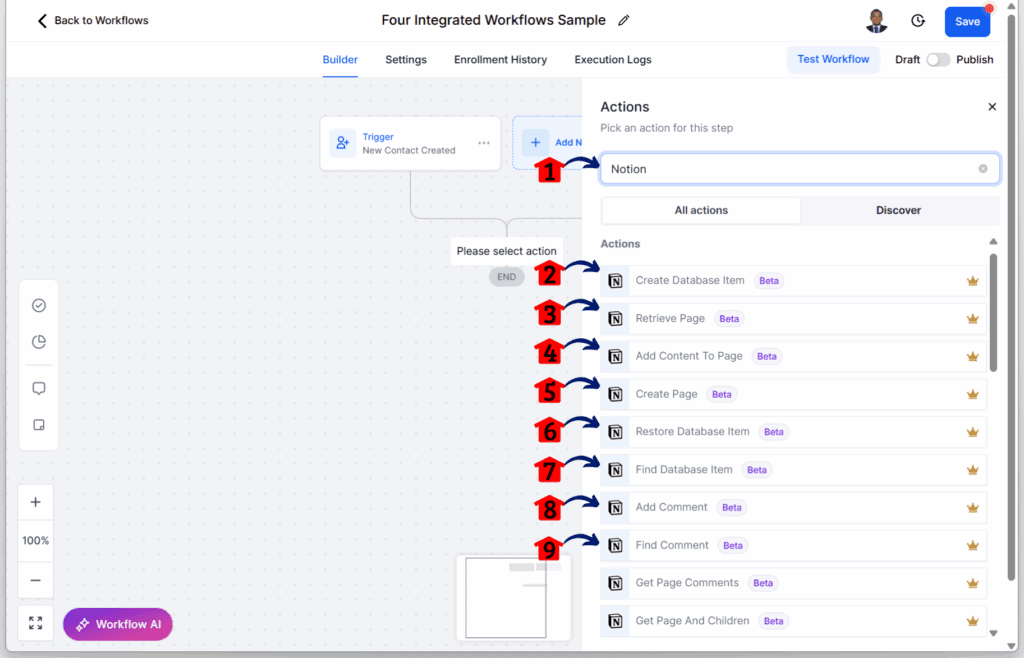The image size is (1024, 658).
Task: Click the Please select action placeholder
Action: (507, 251)
